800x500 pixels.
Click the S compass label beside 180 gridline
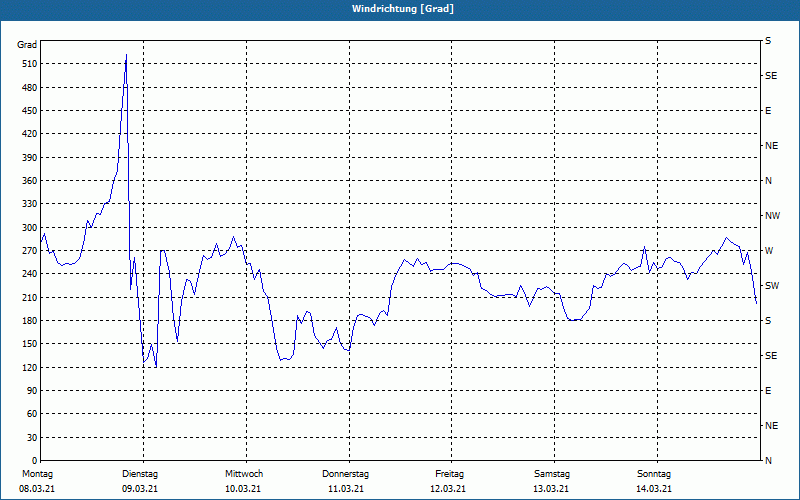tap(768, 321)
